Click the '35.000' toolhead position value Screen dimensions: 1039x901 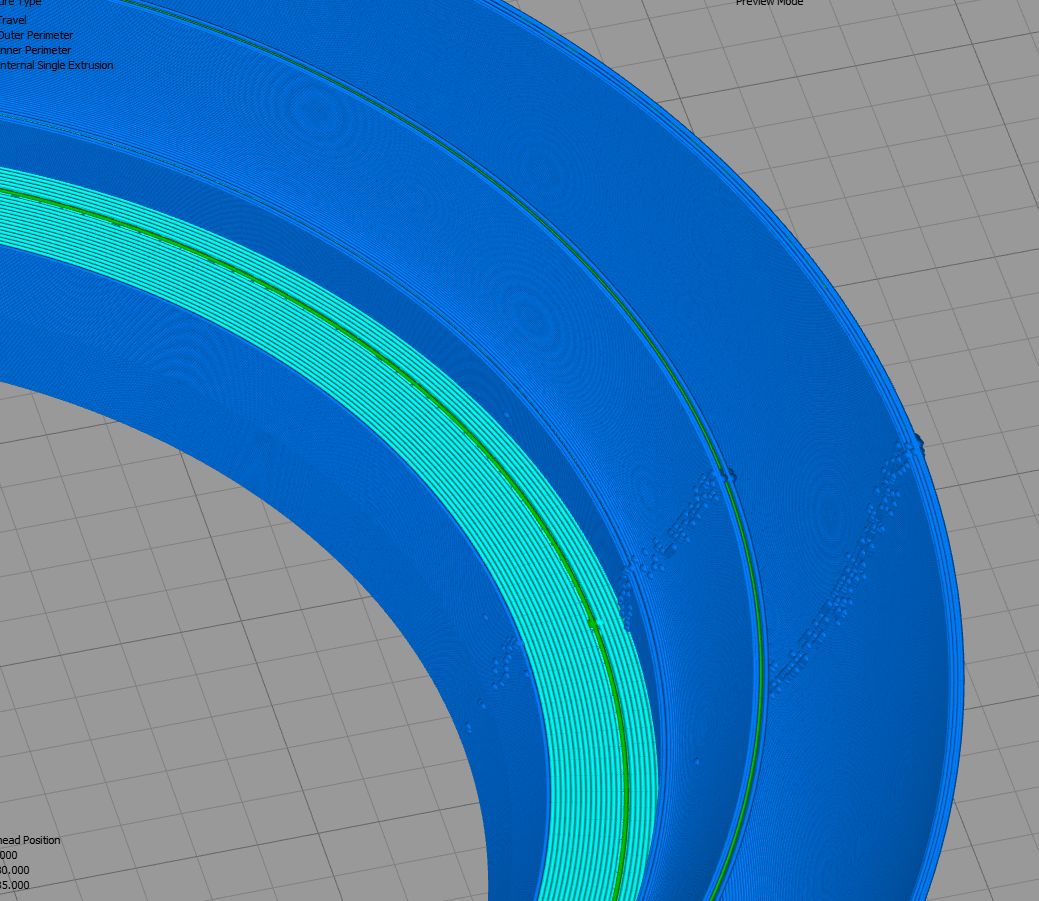pyautogui.click(x=14, y=885)
